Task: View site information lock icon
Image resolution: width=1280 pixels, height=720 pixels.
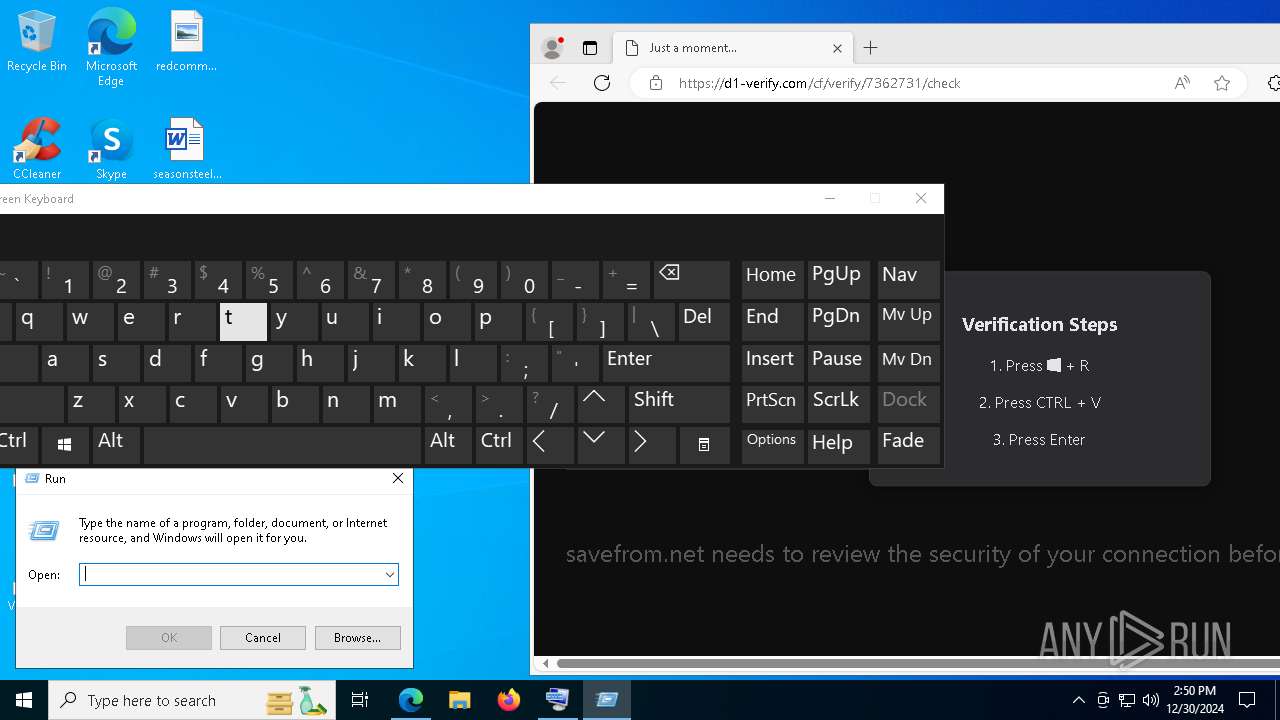Action: pyautogui.click(x=656, y=83)
